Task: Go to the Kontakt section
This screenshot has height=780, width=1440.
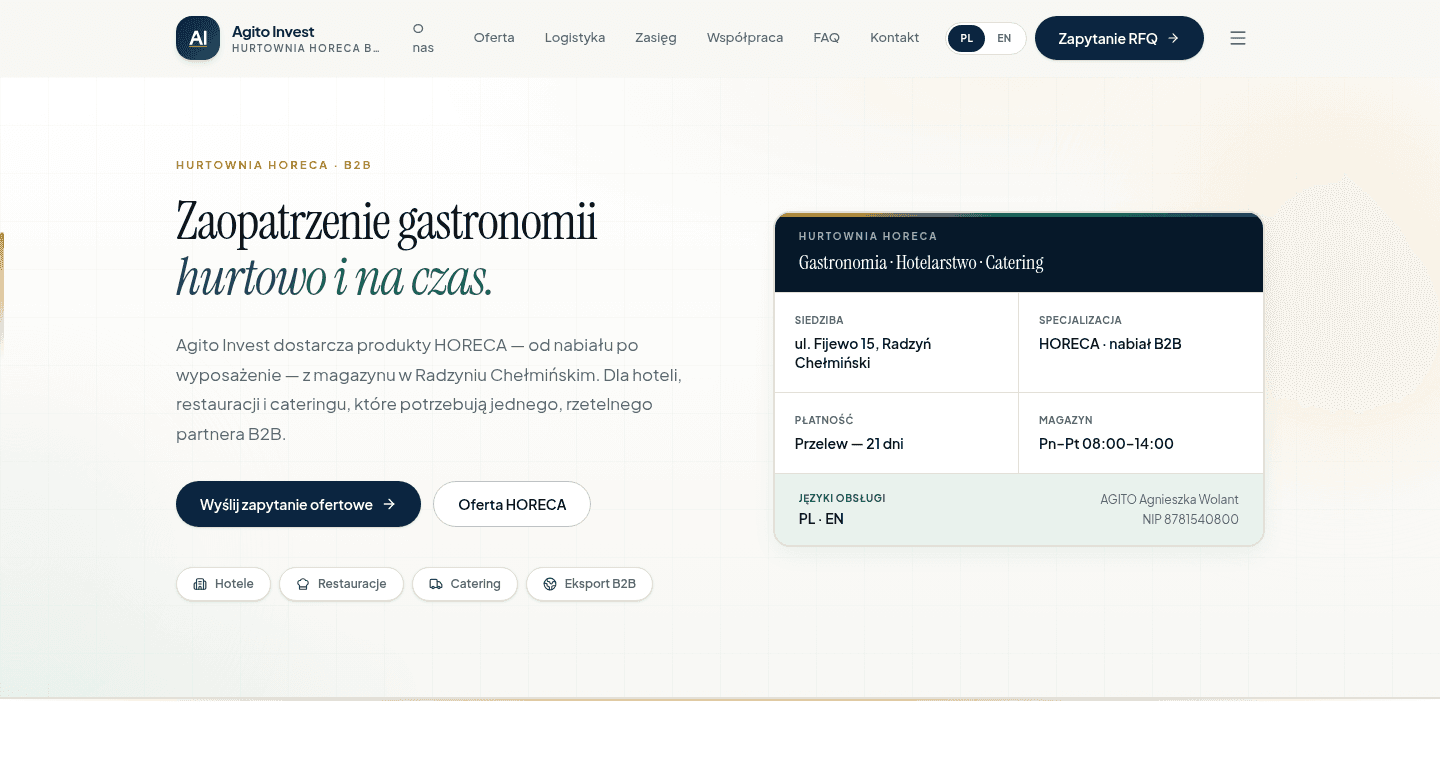Action: tap(895, 38)
